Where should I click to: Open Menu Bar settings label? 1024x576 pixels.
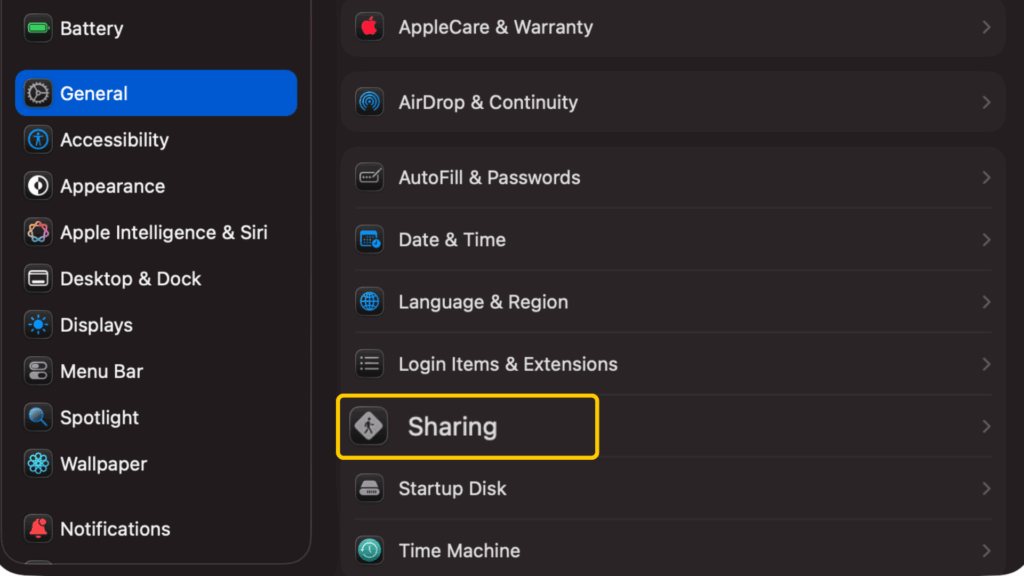(101, 371)
